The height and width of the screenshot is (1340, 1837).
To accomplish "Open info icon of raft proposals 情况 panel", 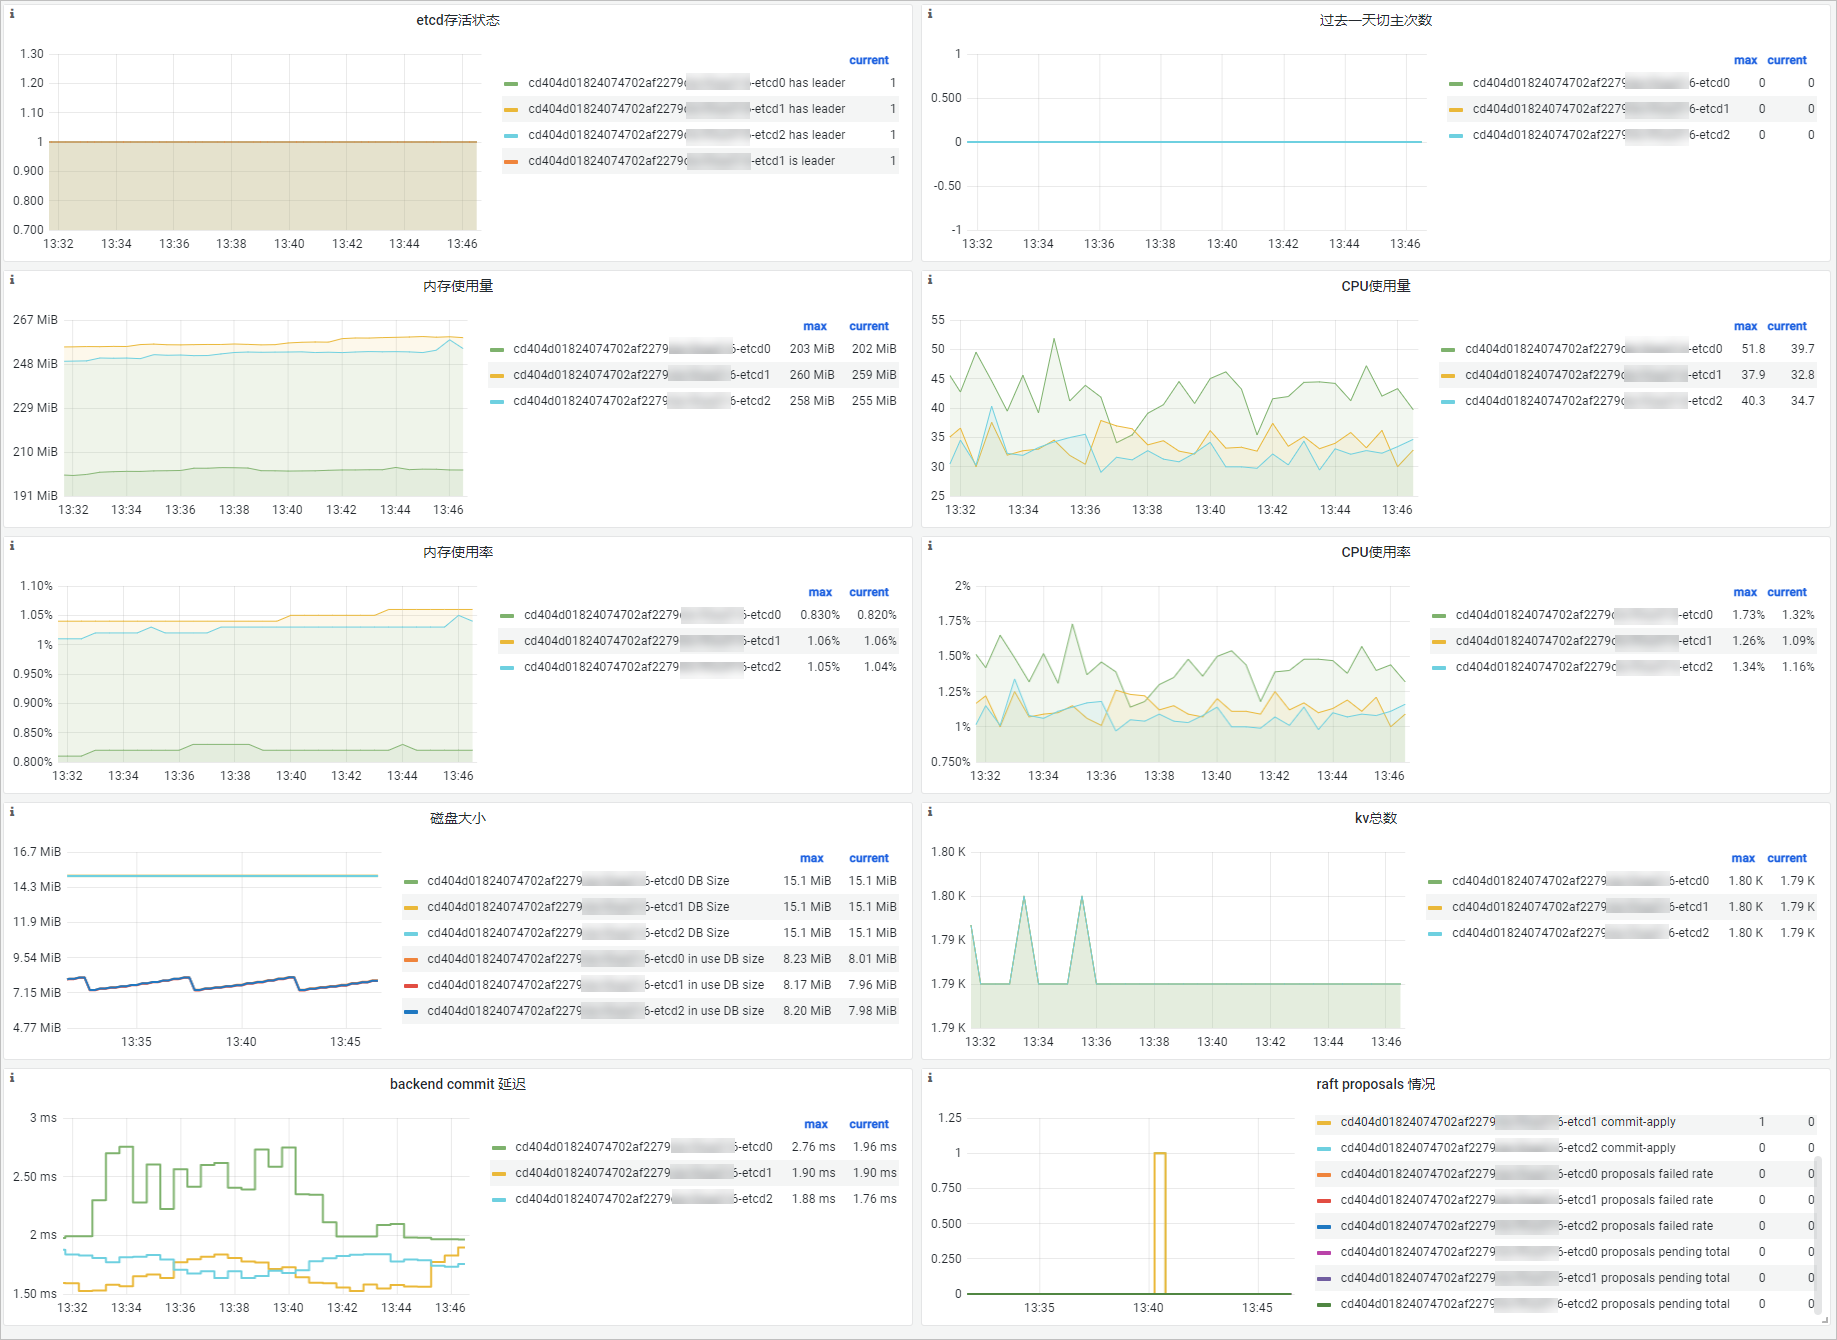I will click(930, 1078).
